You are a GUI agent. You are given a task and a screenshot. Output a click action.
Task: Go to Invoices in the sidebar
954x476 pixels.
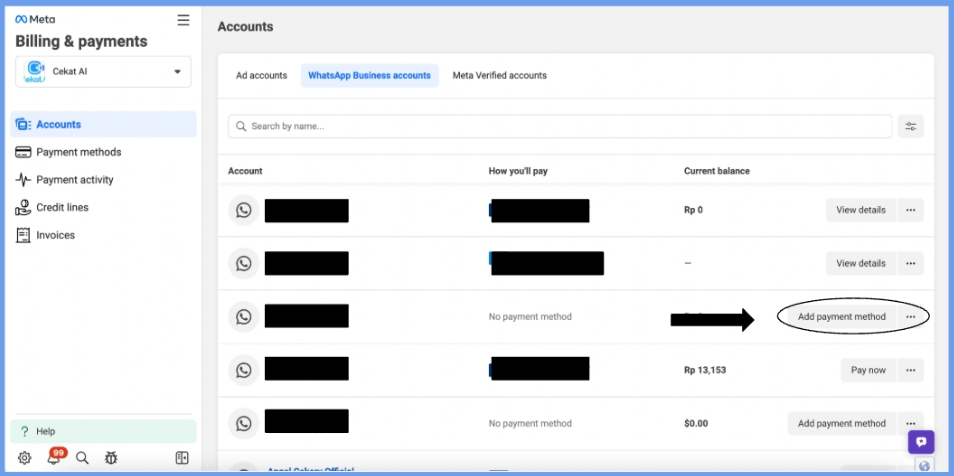55,235
